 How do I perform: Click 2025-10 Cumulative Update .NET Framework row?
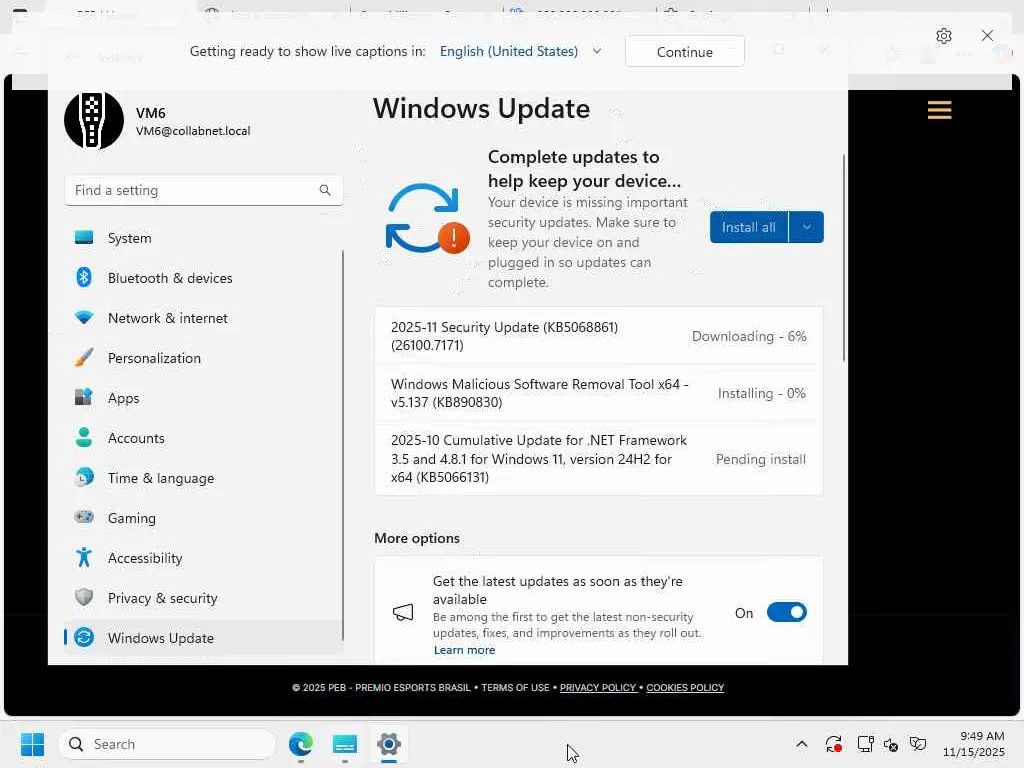[598, 458]
